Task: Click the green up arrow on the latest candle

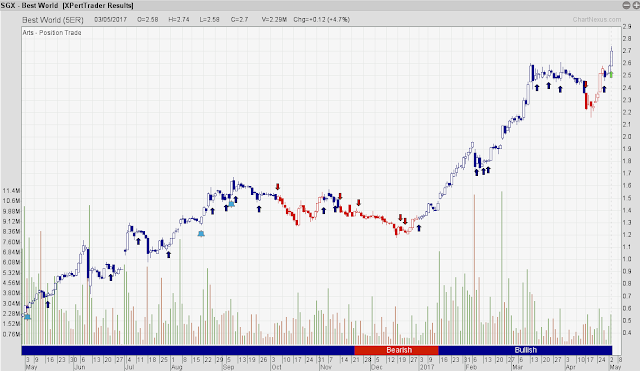Action: [x=611, y=75]
